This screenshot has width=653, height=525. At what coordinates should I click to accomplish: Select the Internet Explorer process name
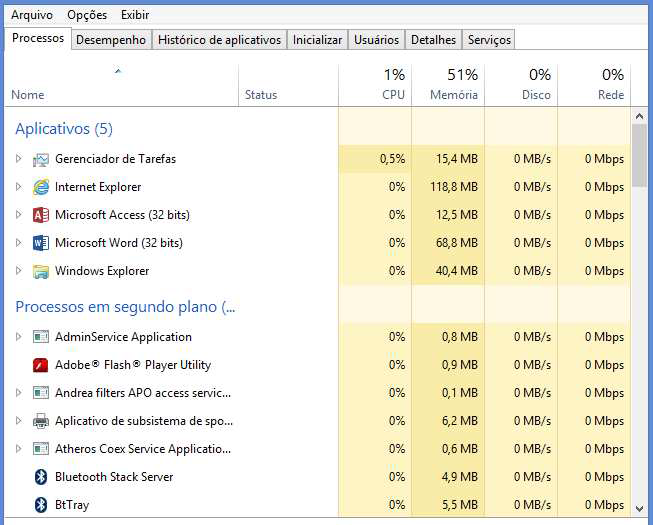pyautogui.click(x=98, y=187)
